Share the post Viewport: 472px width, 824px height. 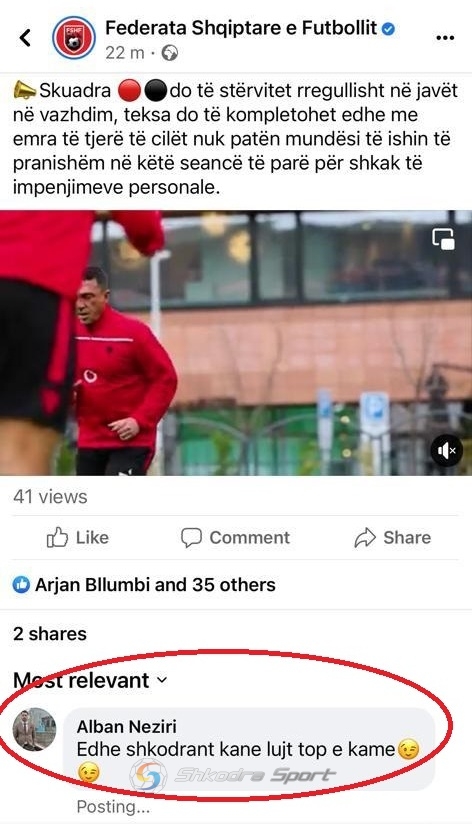point(393,538)
